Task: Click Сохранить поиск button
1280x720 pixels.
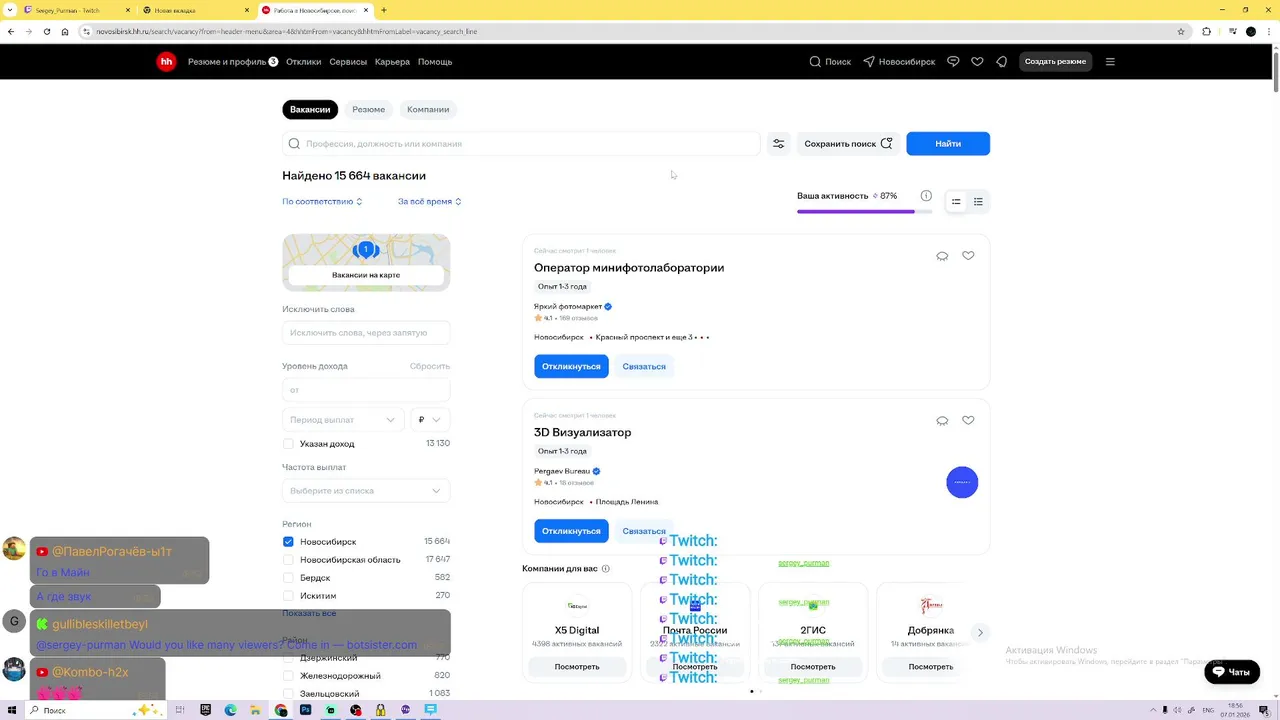Action: [848, 144]
